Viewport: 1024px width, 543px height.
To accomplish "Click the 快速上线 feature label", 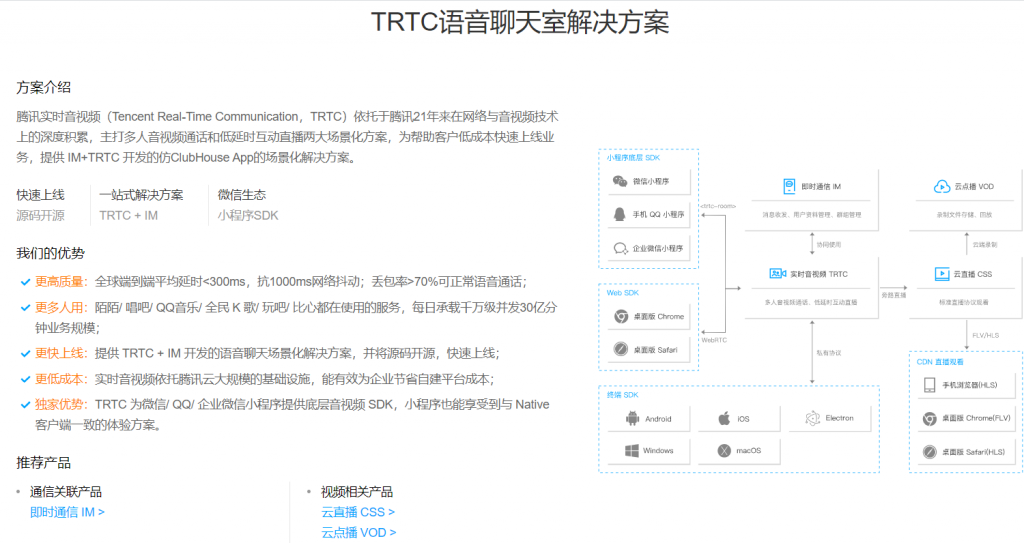I will (x=40, y=195).
